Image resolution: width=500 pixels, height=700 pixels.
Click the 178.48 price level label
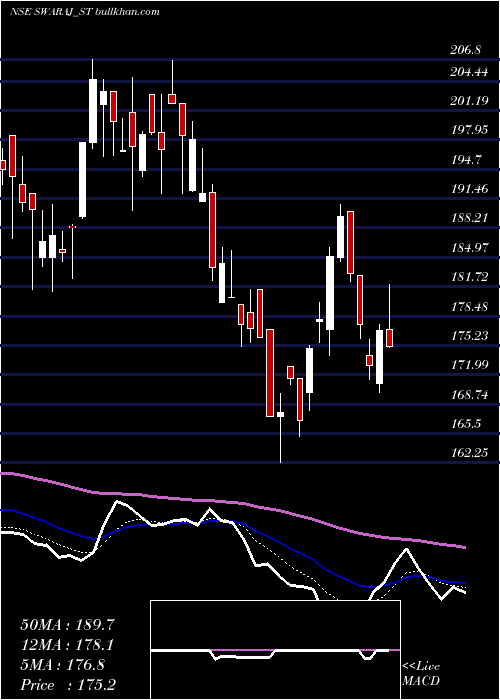(x=469, y=307)
